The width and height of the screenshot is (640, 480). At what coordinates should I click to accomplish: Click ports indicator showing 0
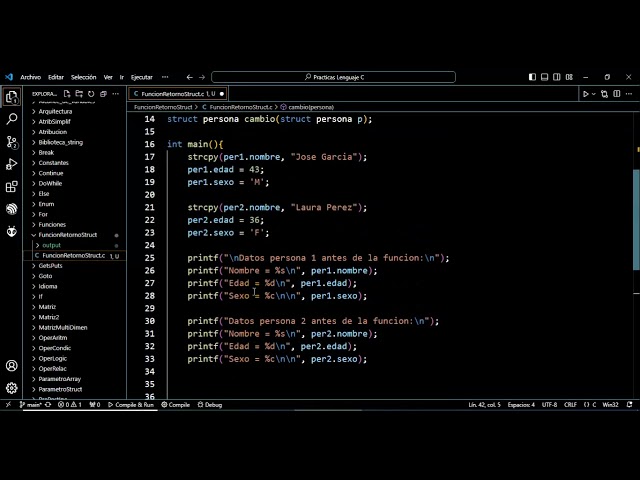(x=95, y=405)
